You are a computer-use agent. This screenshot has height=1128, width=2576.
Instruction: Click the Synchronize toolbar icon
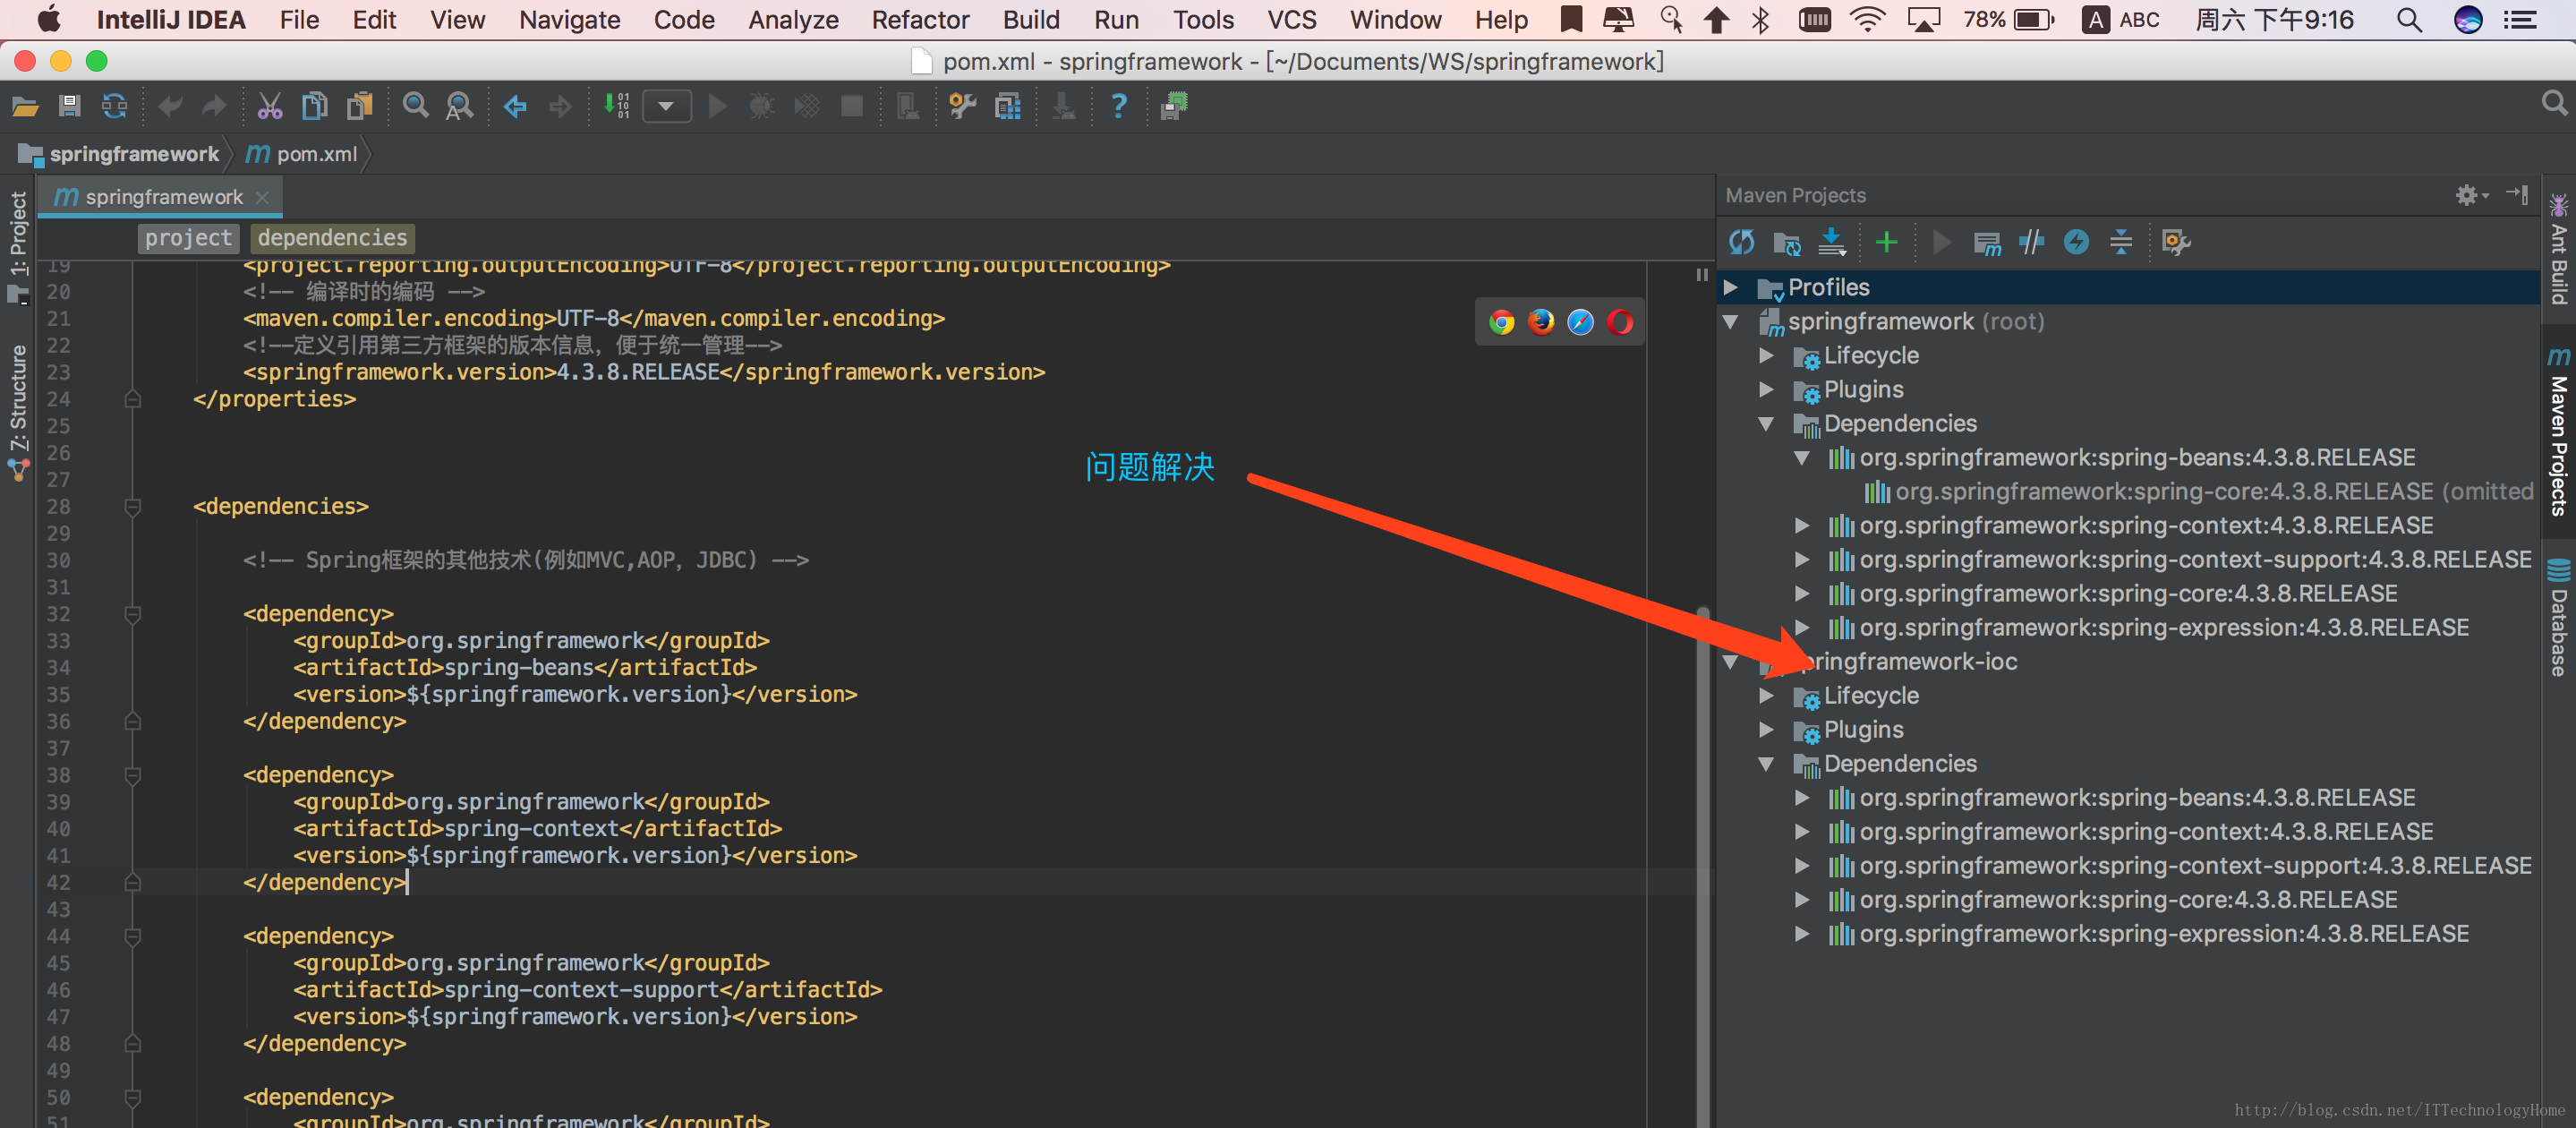(x=115, y=106)
